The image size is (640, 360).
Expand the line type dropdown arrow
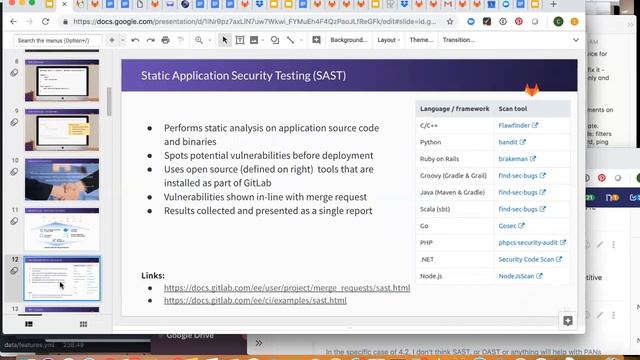(301, 40)
